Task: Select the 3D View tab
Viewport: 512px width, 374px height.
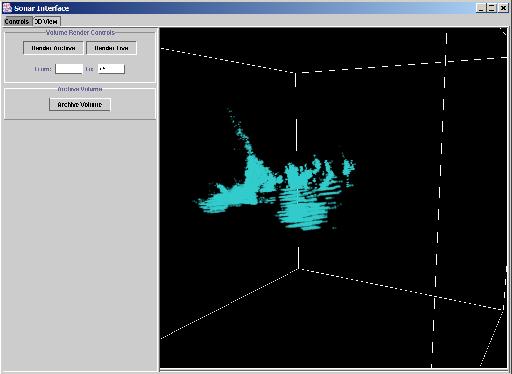Action: click(x=46, y=22)
